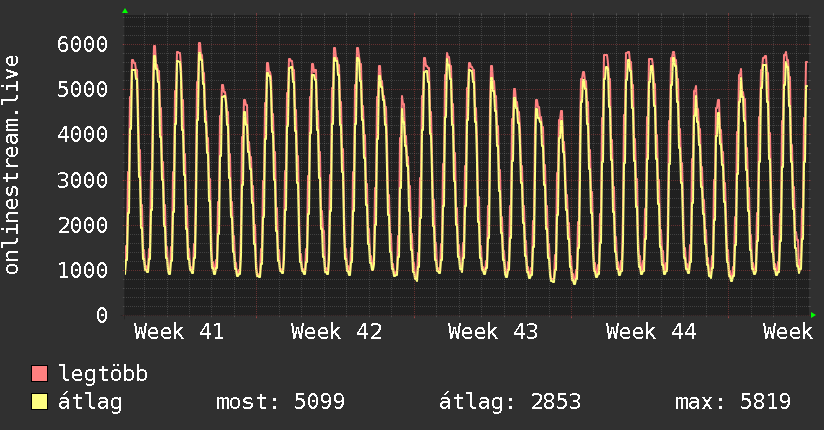
Task: Click the green arrow atop the y-axis
Action: point(125,11)
